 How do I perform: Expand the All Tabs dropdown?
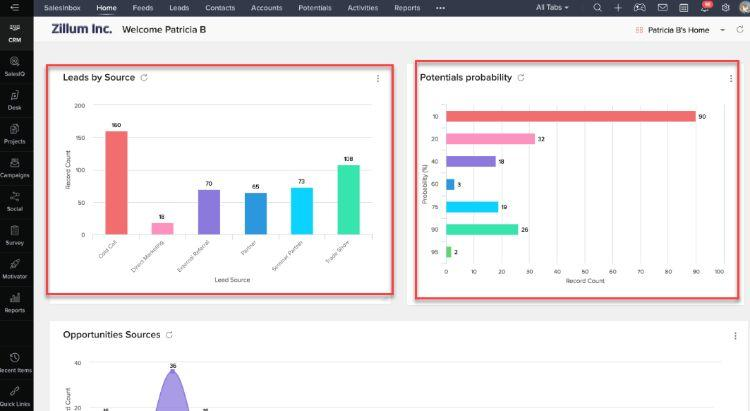[552, 8]
